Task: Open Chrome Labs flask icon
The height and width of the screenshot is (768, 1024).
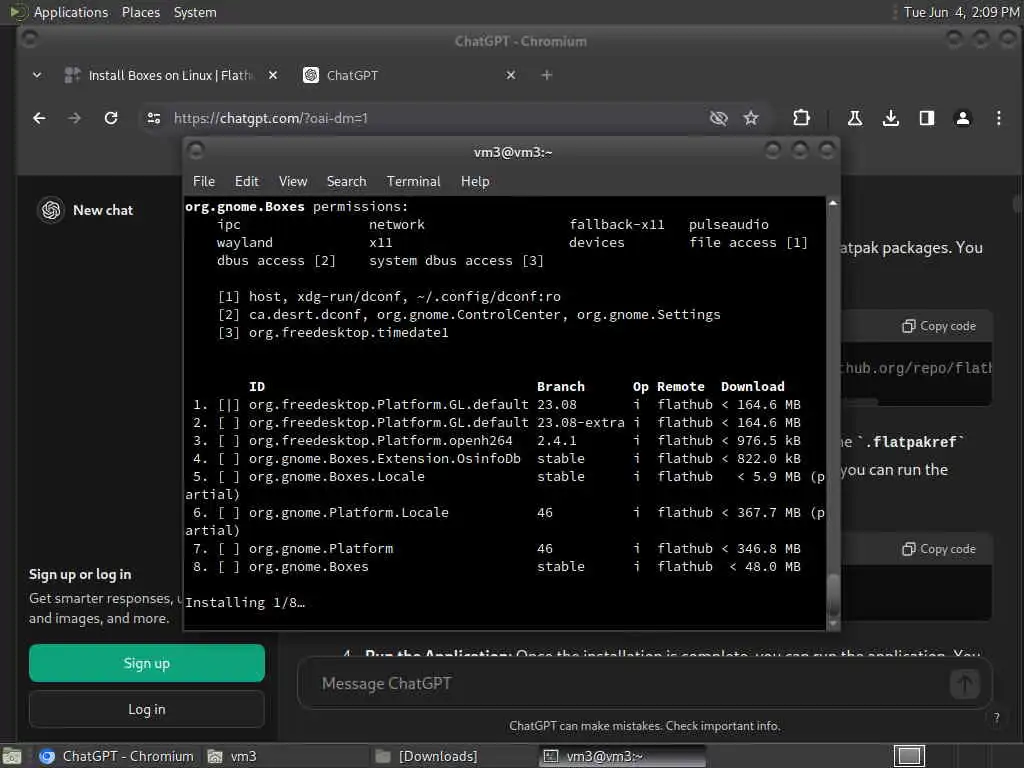Action: click(854, 118)
